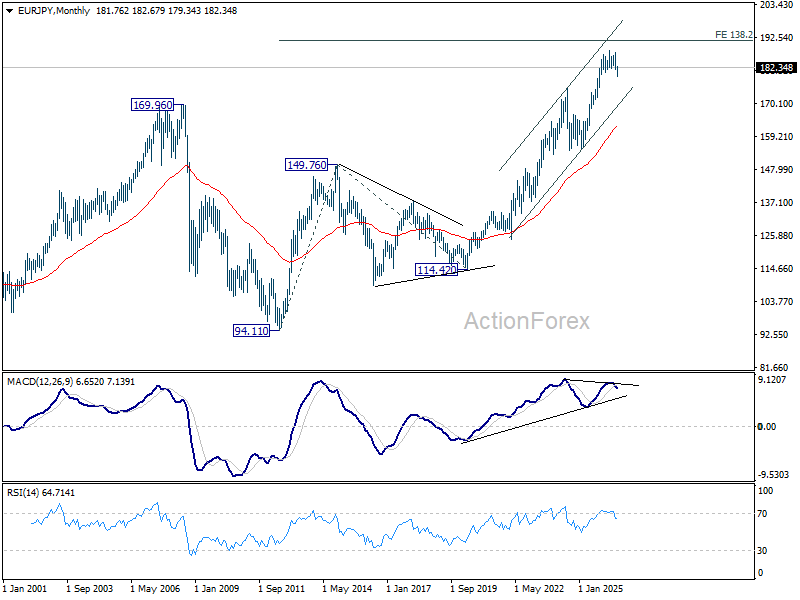Viewport: 800px width, 600px height.
Task: Click the 1 Jan 2001 date marker
Action: [x=25, y=589]
